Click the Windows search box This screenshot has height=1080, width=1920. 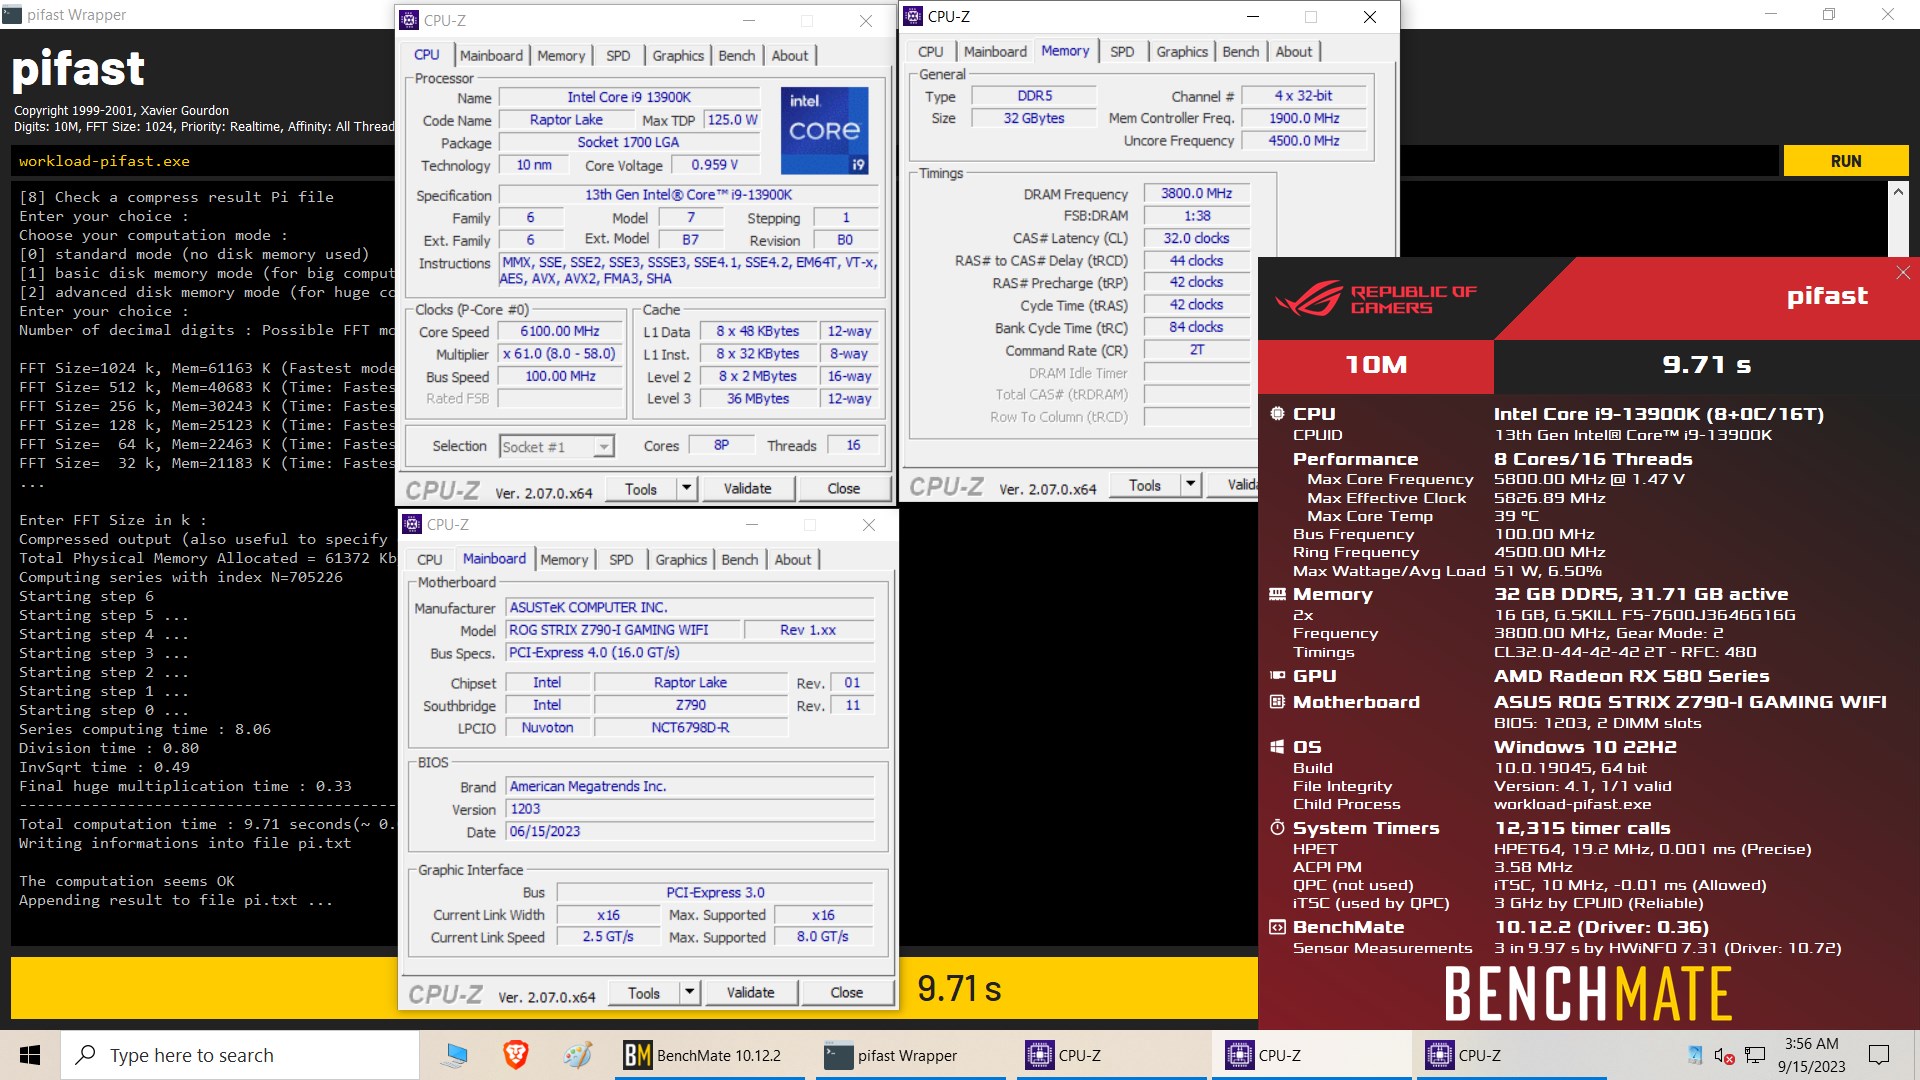[240, 1055]
